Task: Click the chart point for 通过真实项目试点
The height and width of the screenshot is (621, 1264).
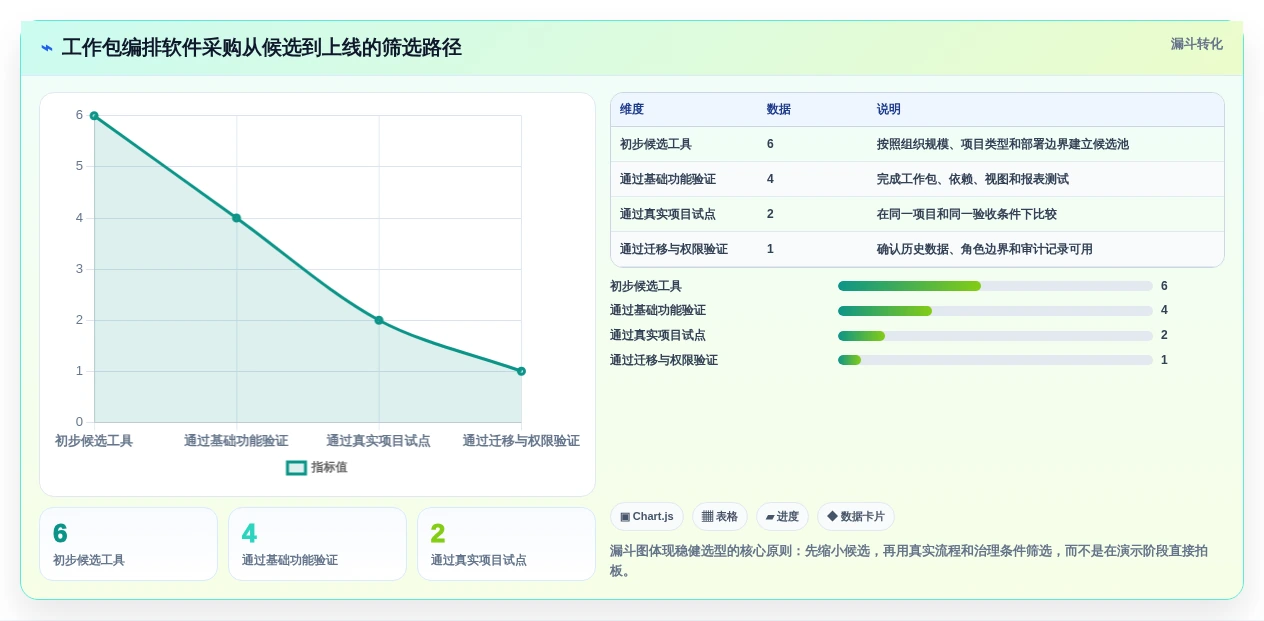Action: (379, 320)
